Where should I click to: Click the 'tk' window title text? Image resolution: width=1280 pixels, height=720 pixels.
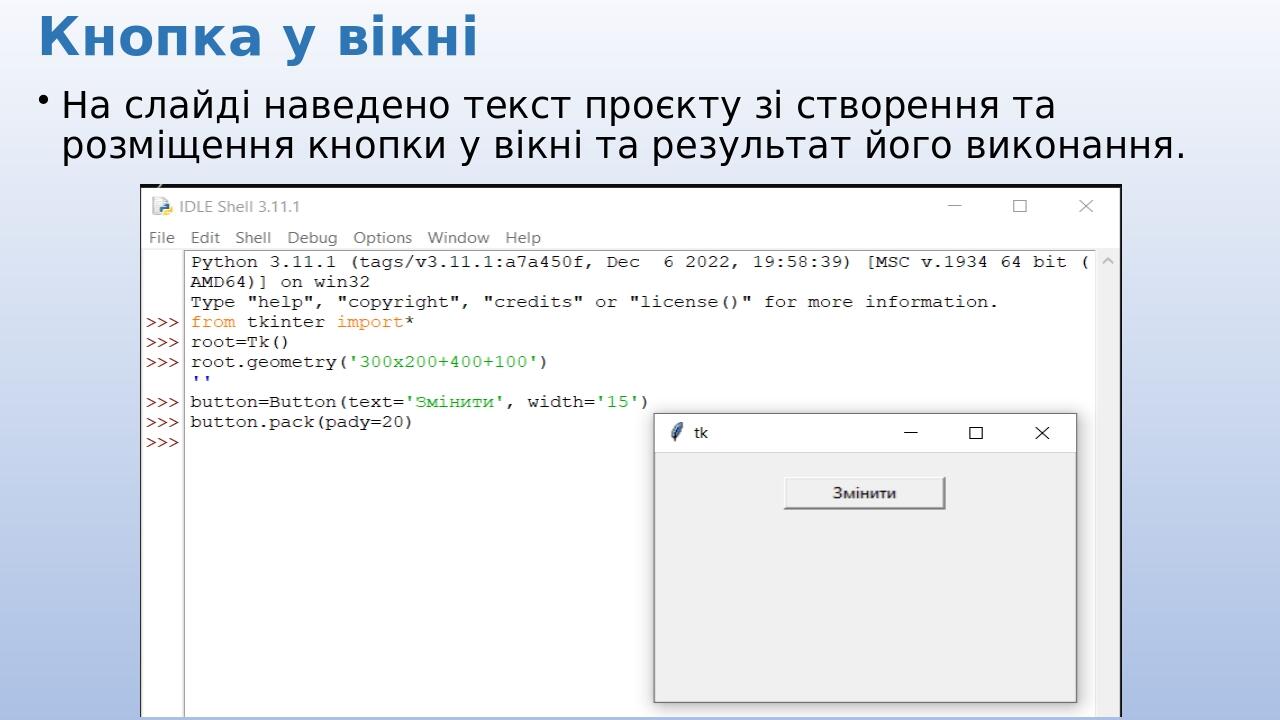[x=701, y=433]
